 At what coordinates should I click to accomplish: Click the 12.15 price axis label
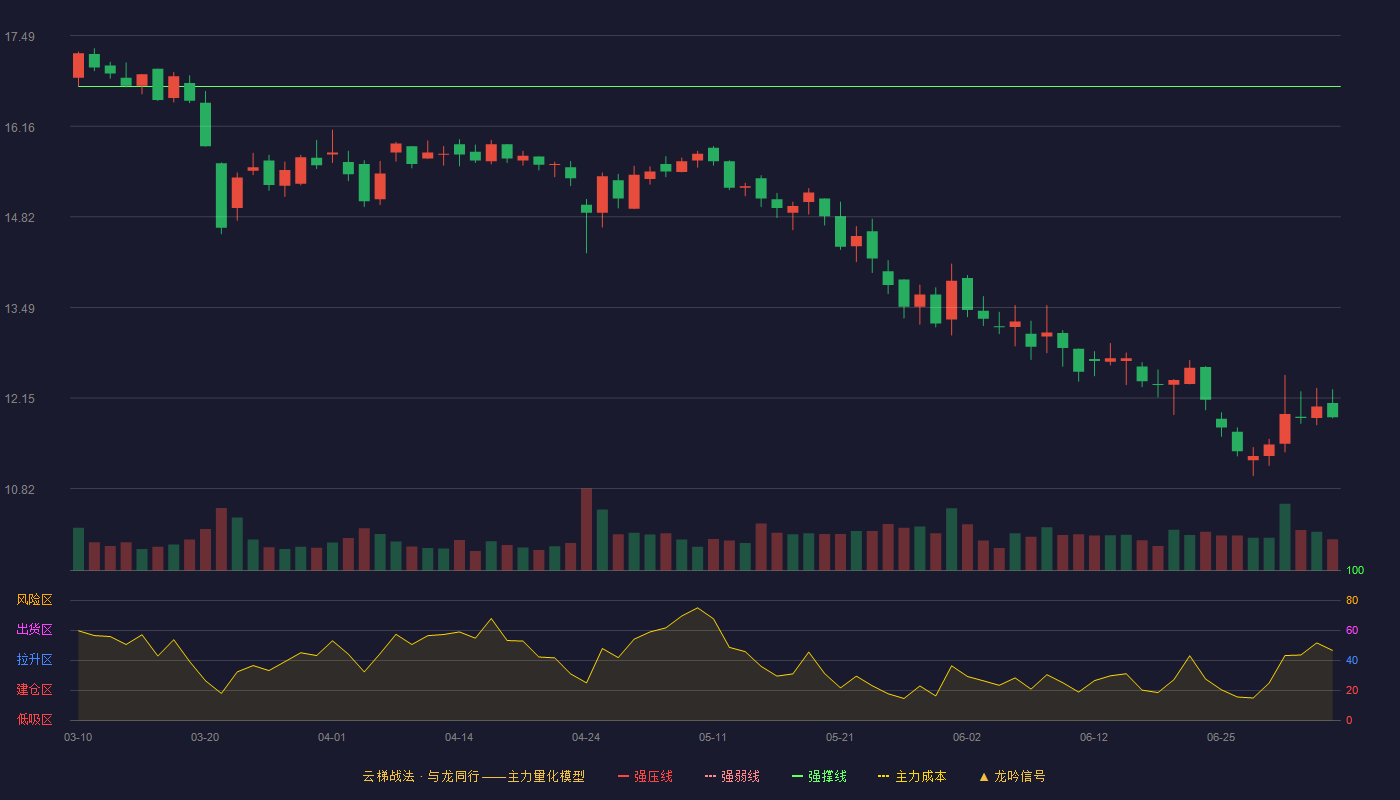point(19,399)
